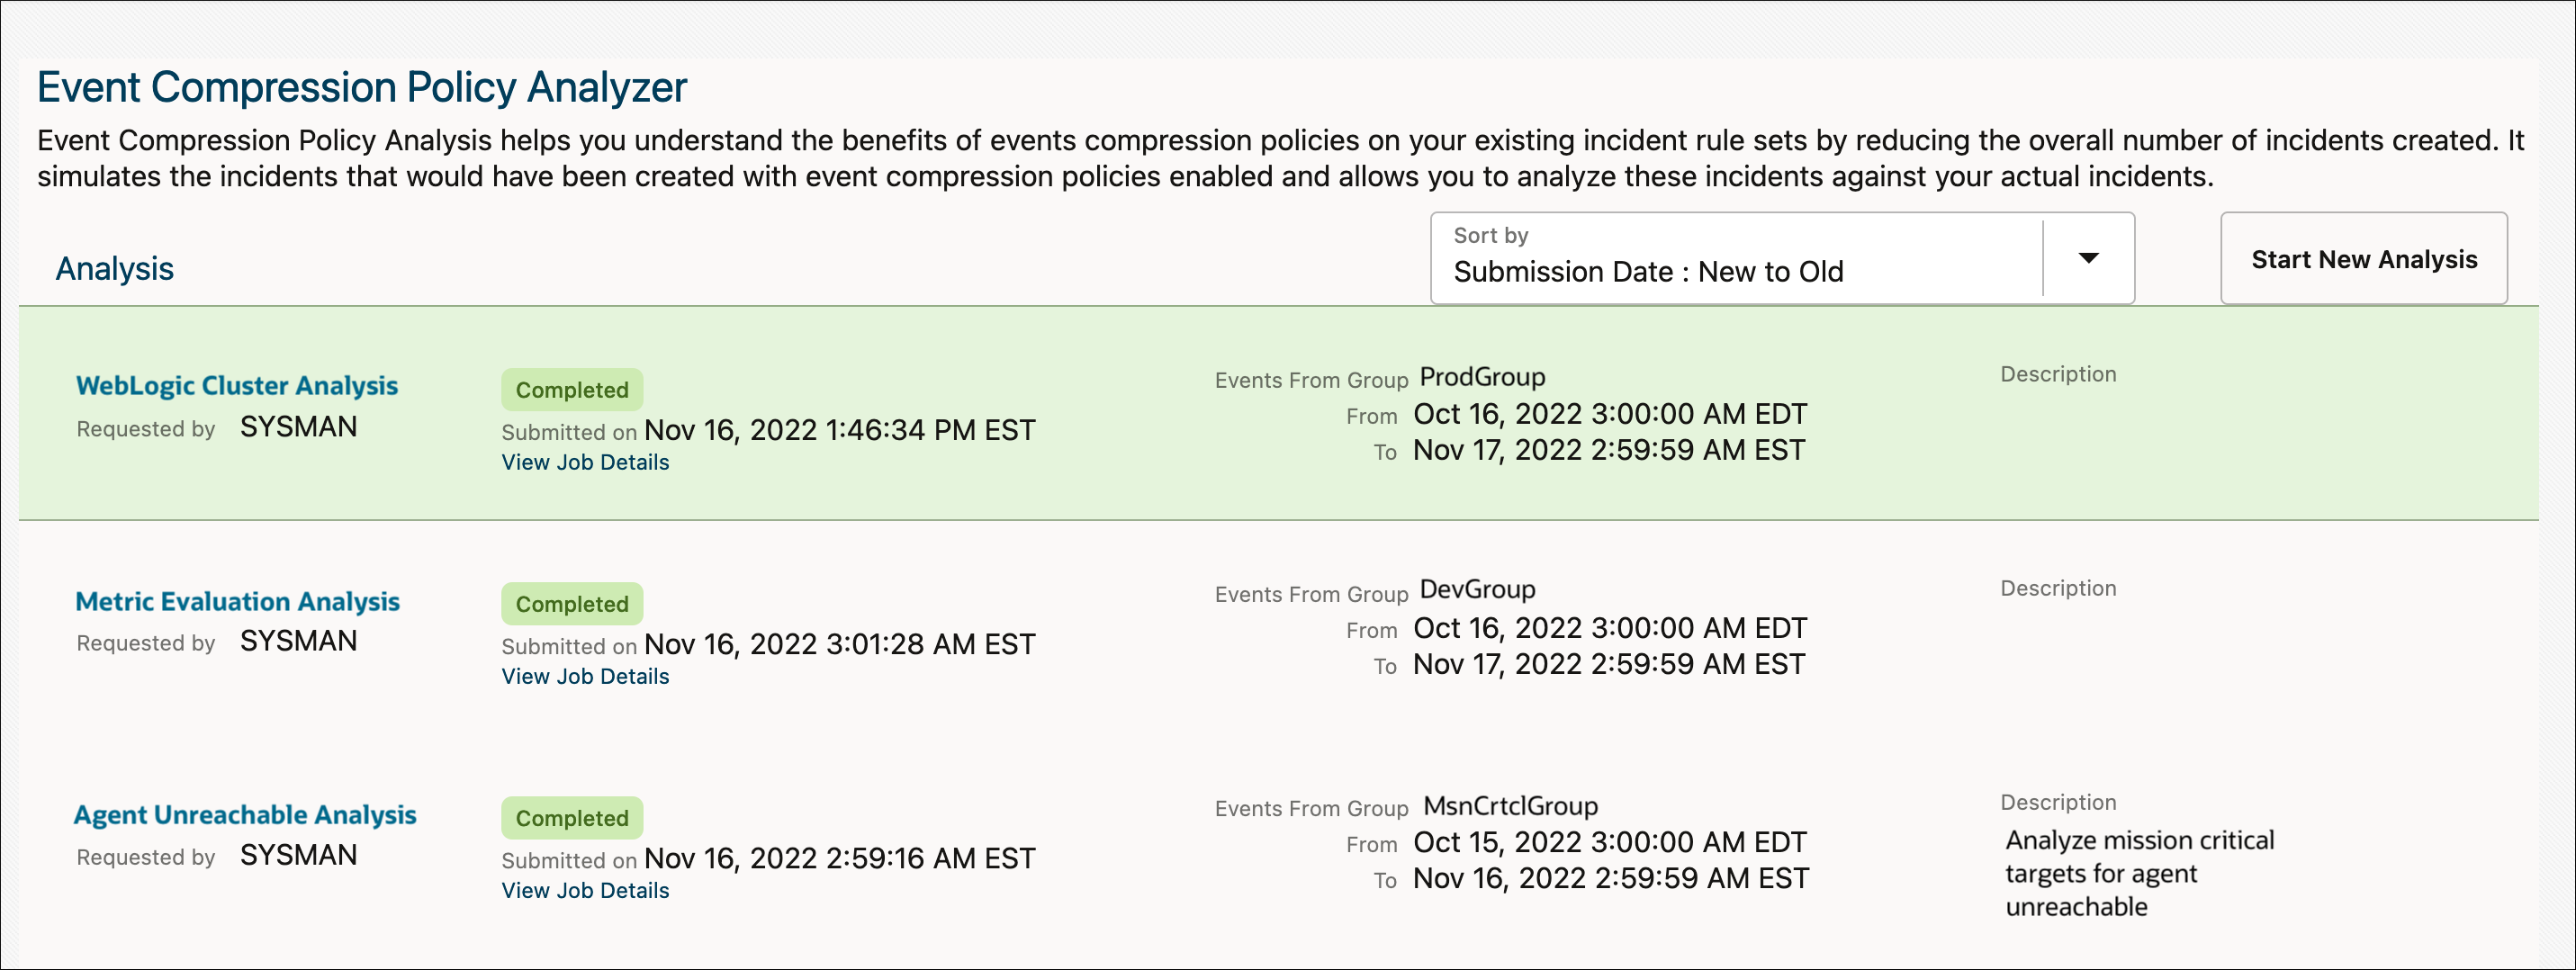The image size is (2576, 970).
Task: Click the Agent Unreachable description text
Action: (2139, 873)
